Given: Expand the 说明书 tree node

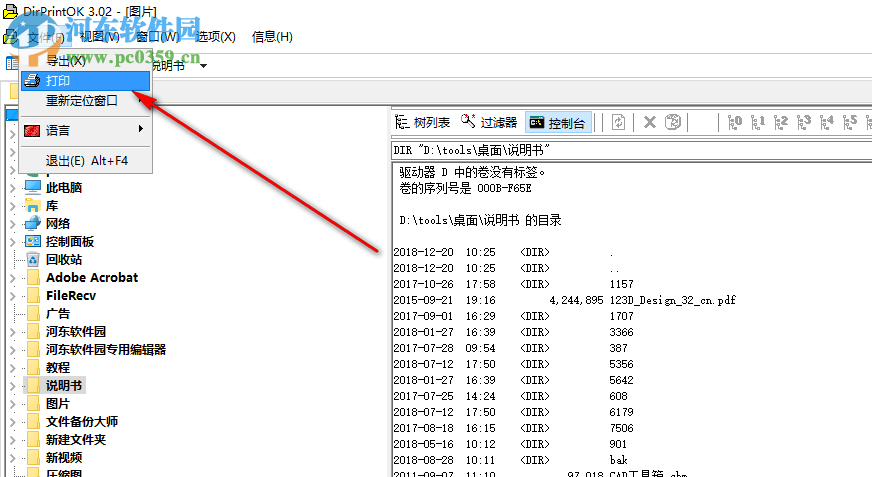Looking at the screenshot, I should click(13, 386).
